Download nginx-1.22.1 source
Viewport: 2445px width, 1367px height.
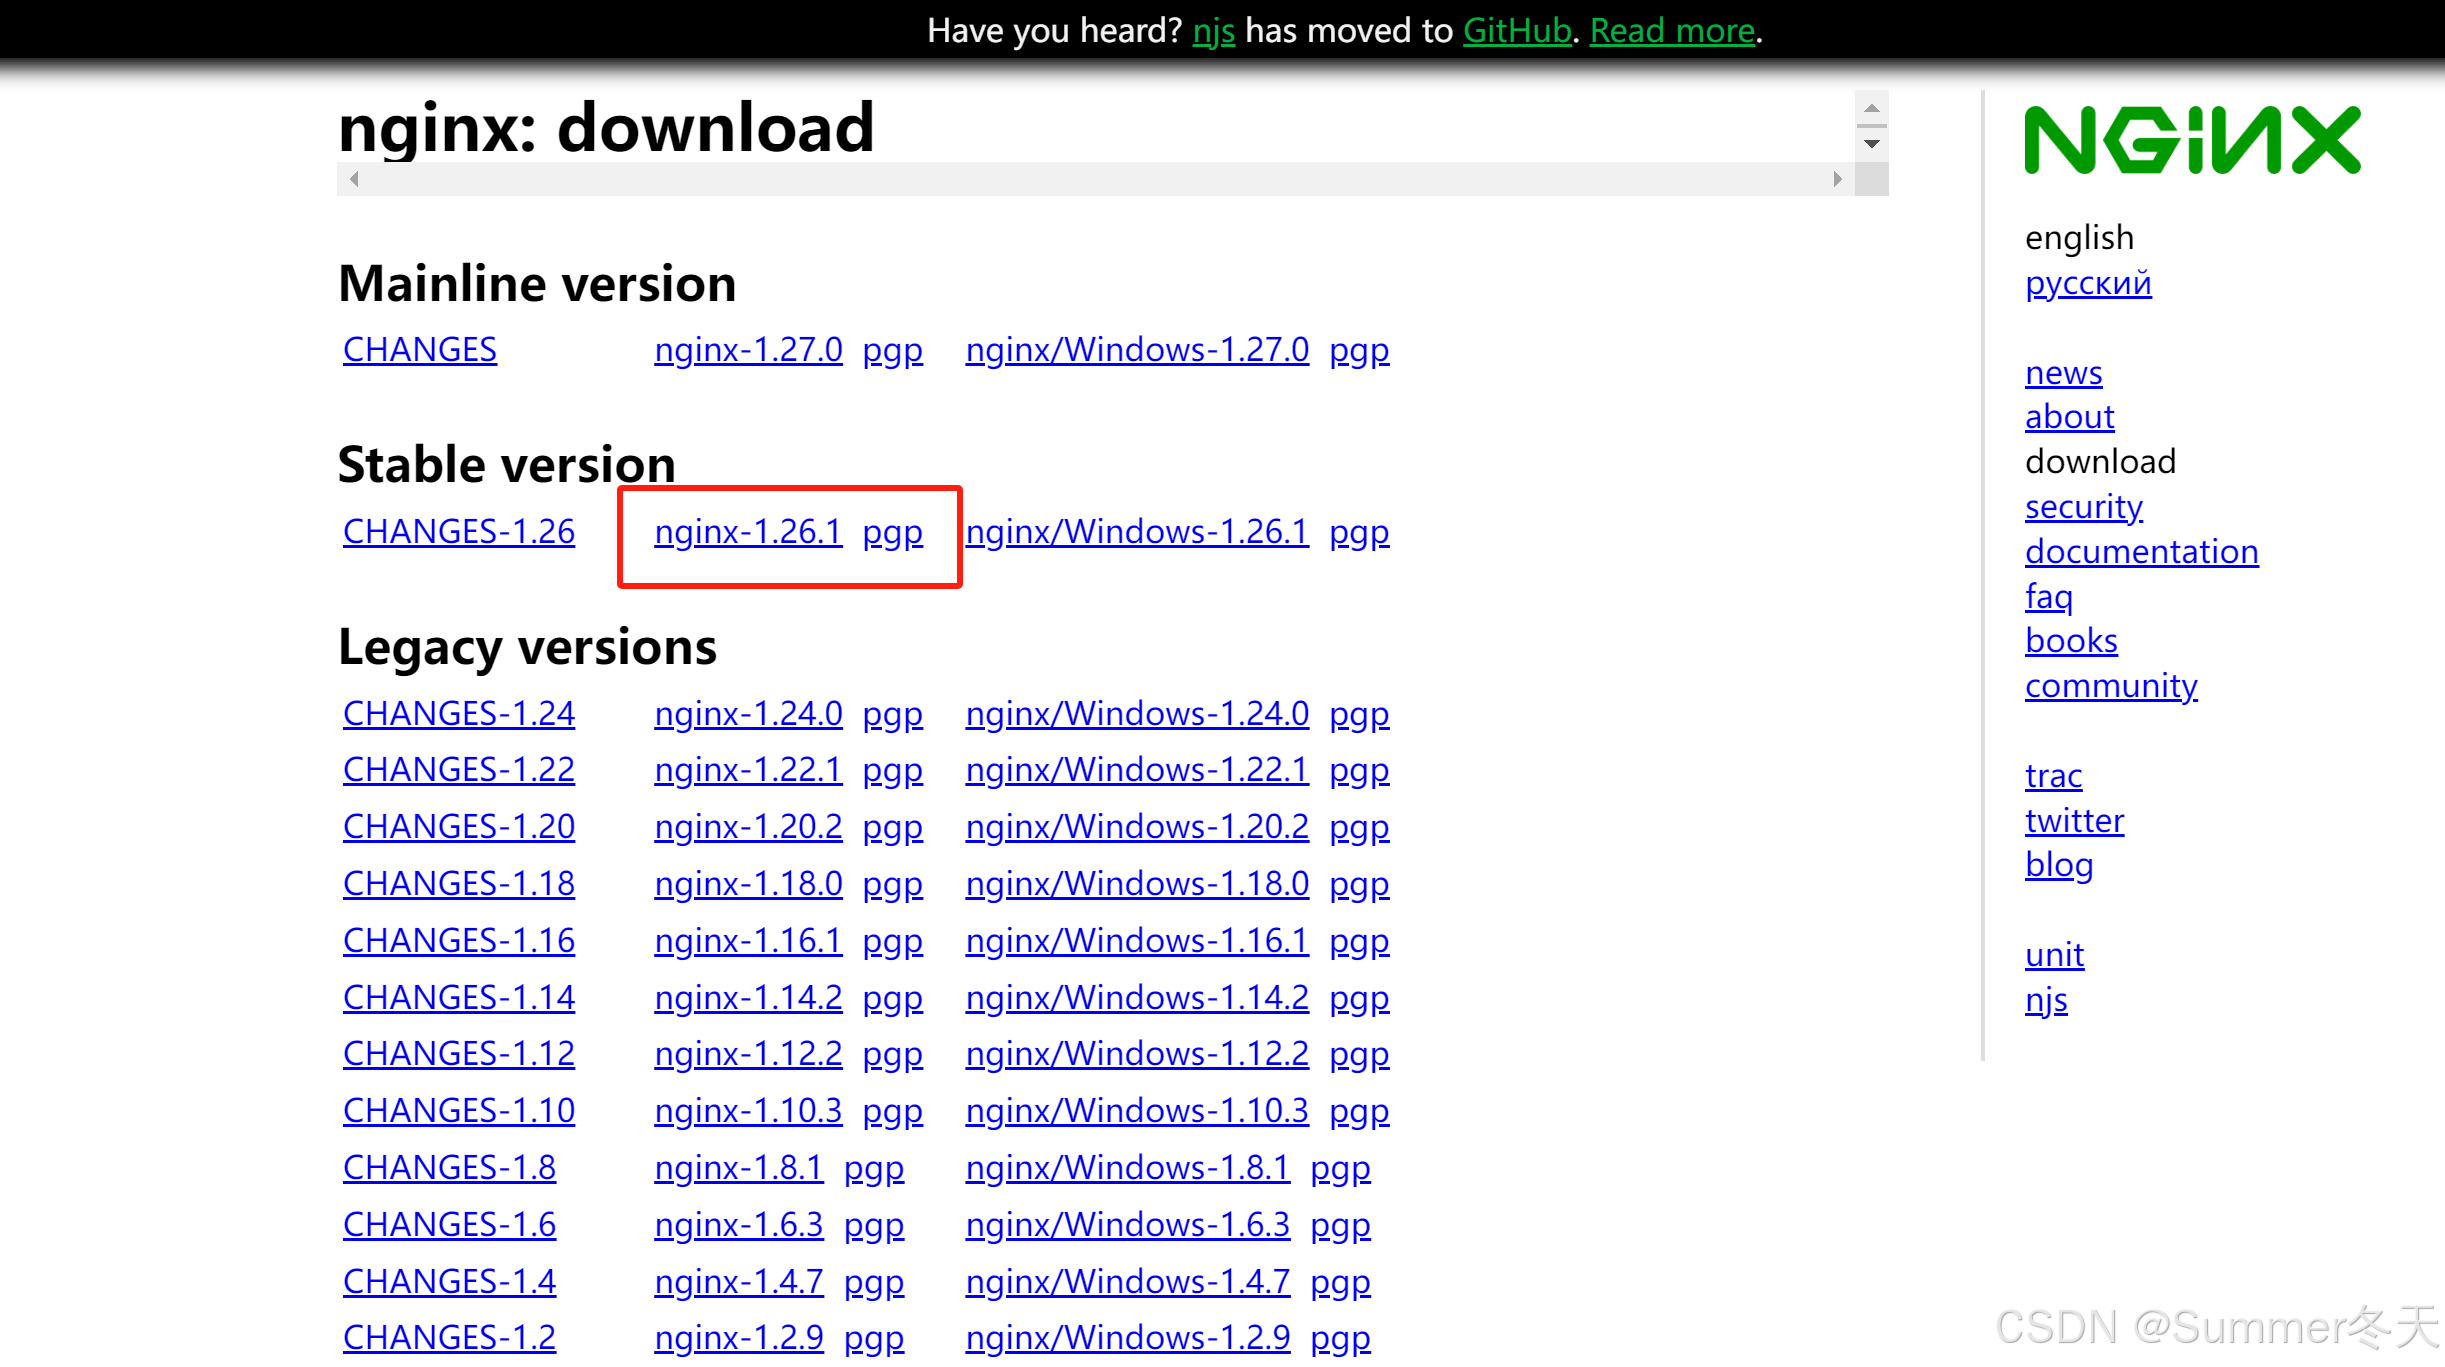click(748, 770)
